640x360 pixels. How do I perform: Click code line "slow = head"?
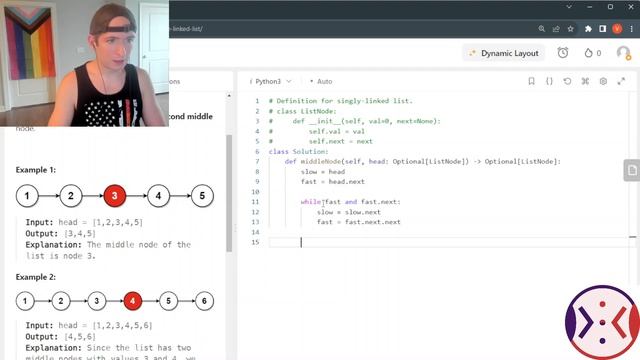point(322,172)
